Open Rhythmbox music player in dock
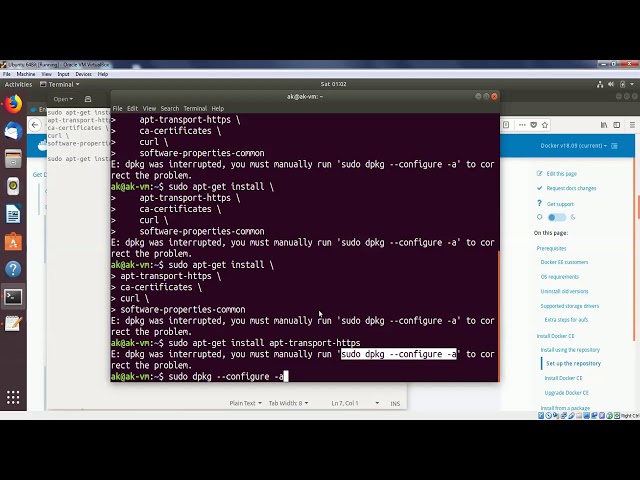Viewport: 640px width, 480px height. tap(13, 186)
